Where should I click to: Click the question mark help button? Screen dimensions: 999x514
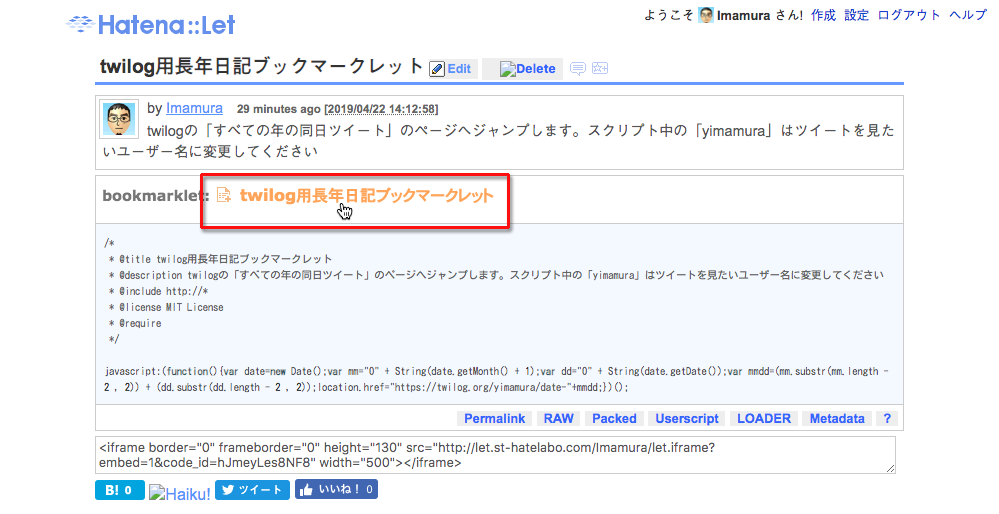coord(887,418)
